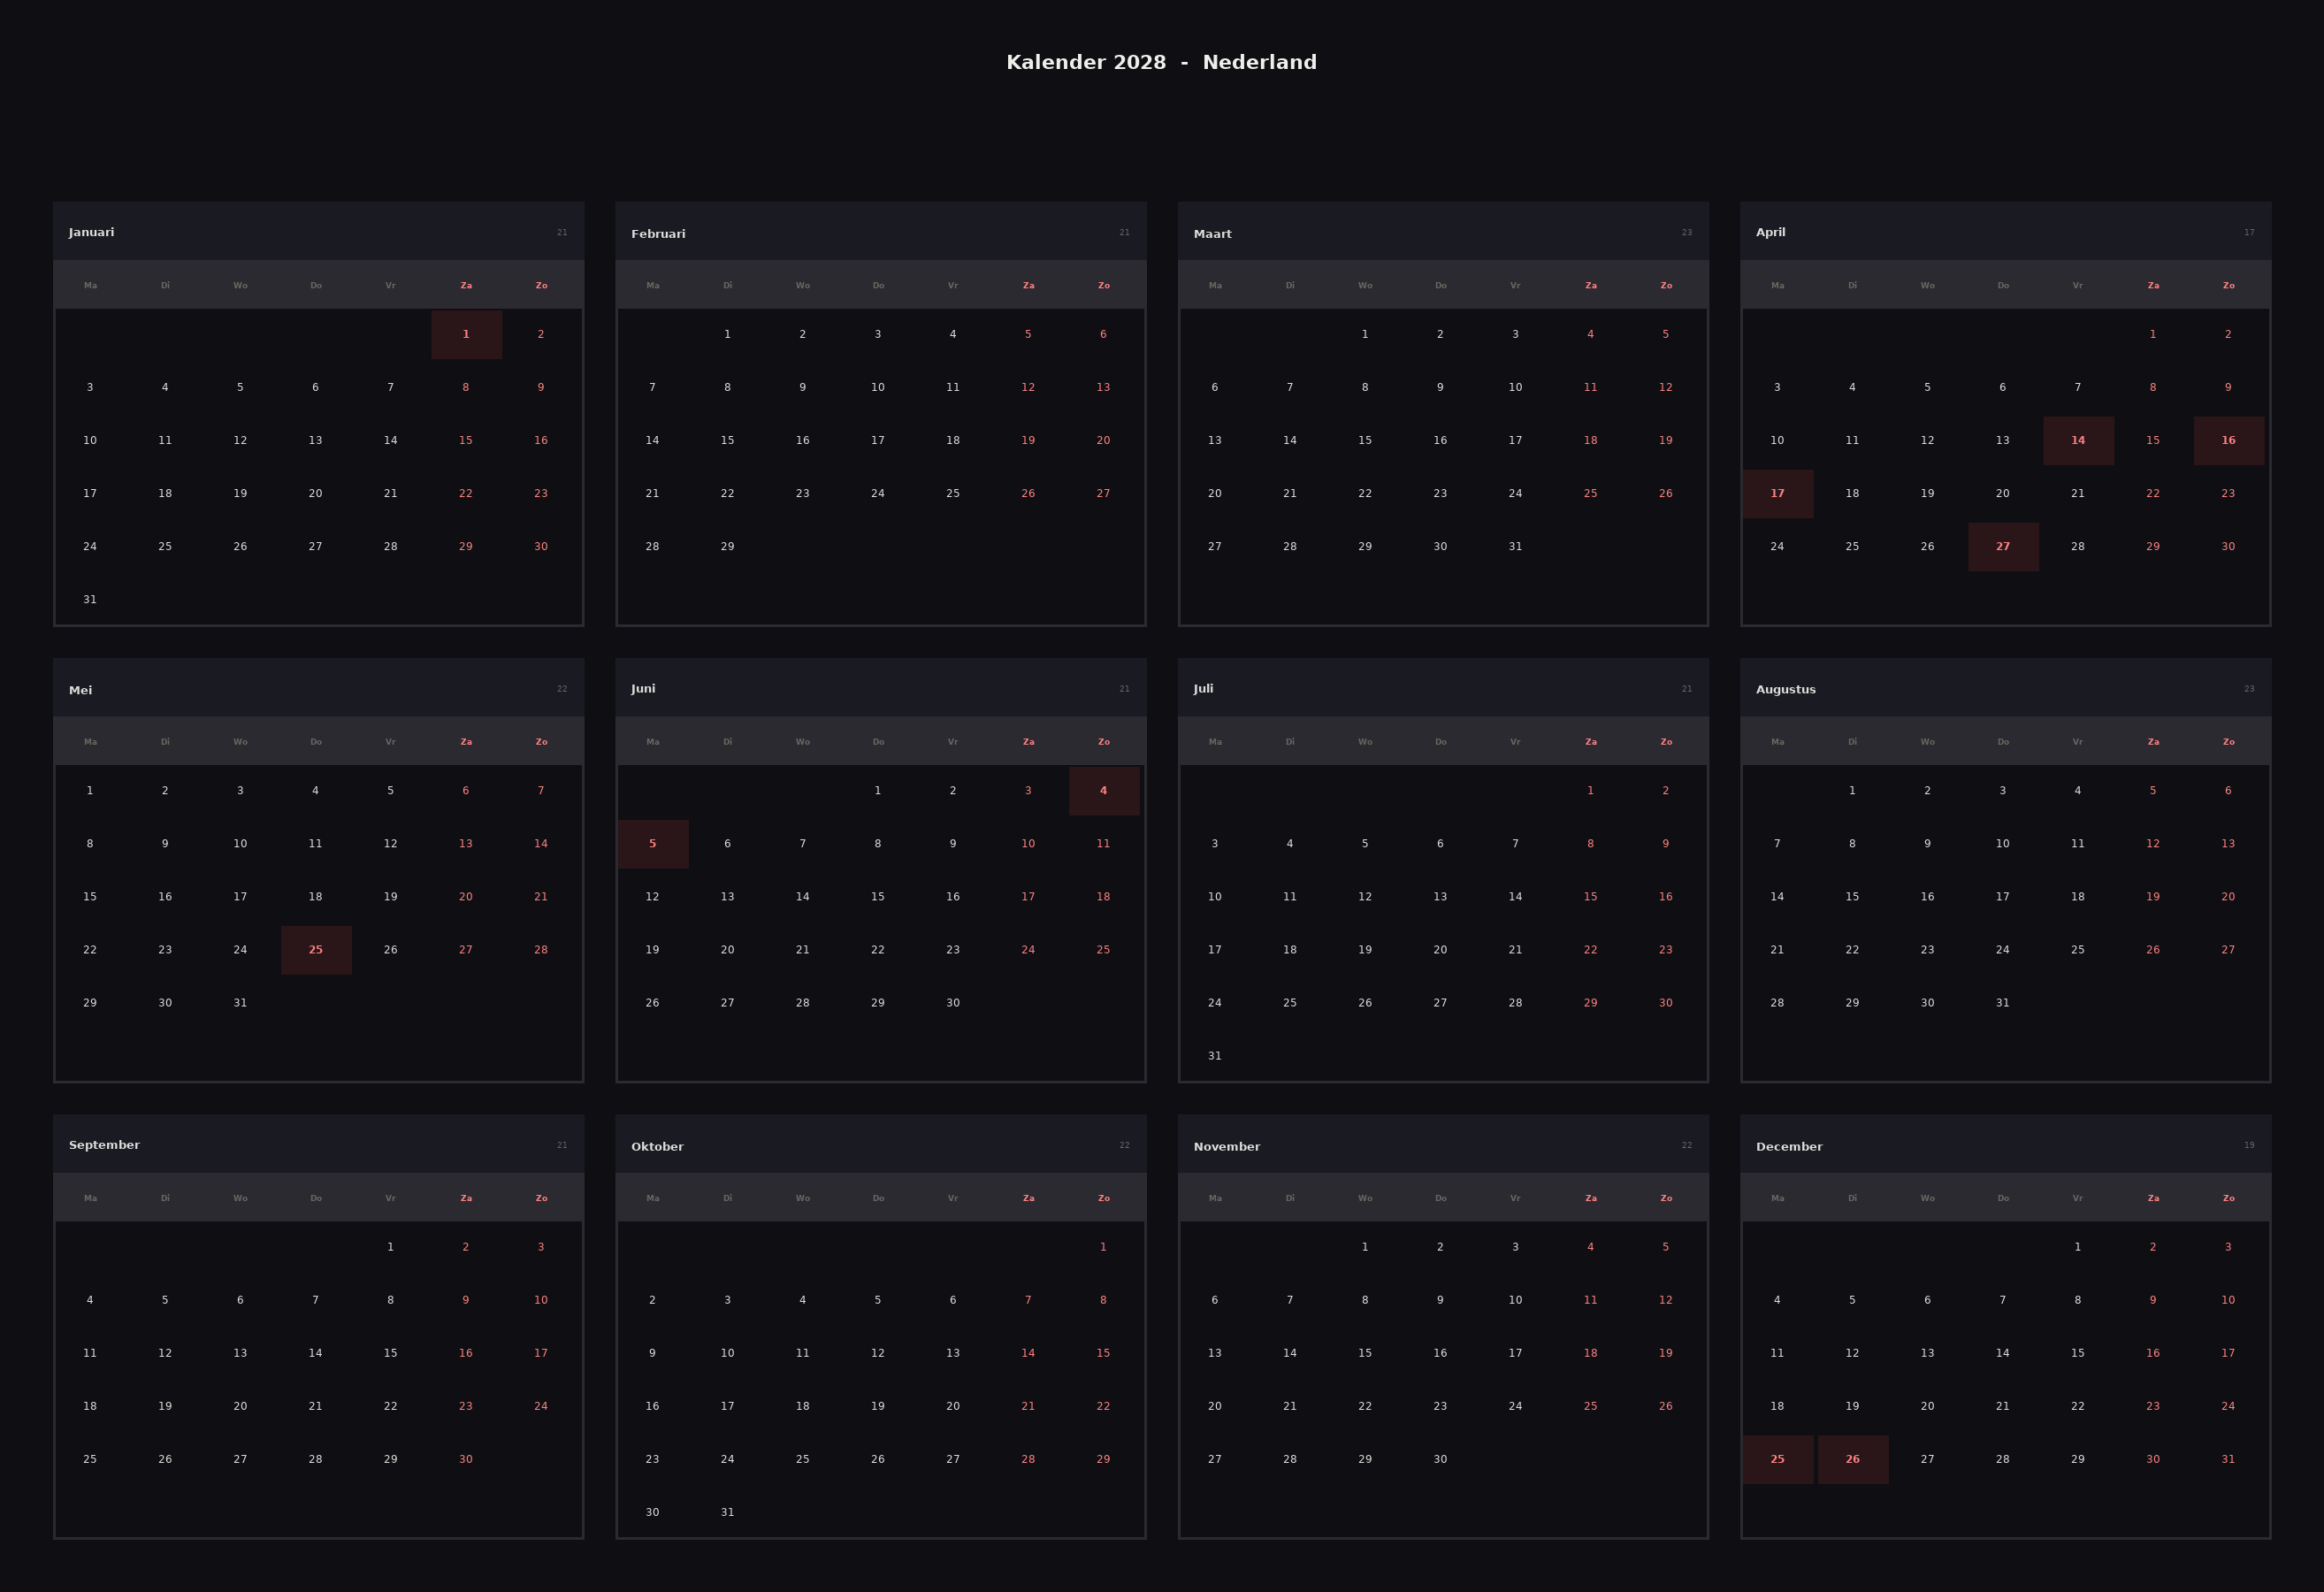Click the Januari month title
Viewport: 2324px width, 1592px height.
91,232
